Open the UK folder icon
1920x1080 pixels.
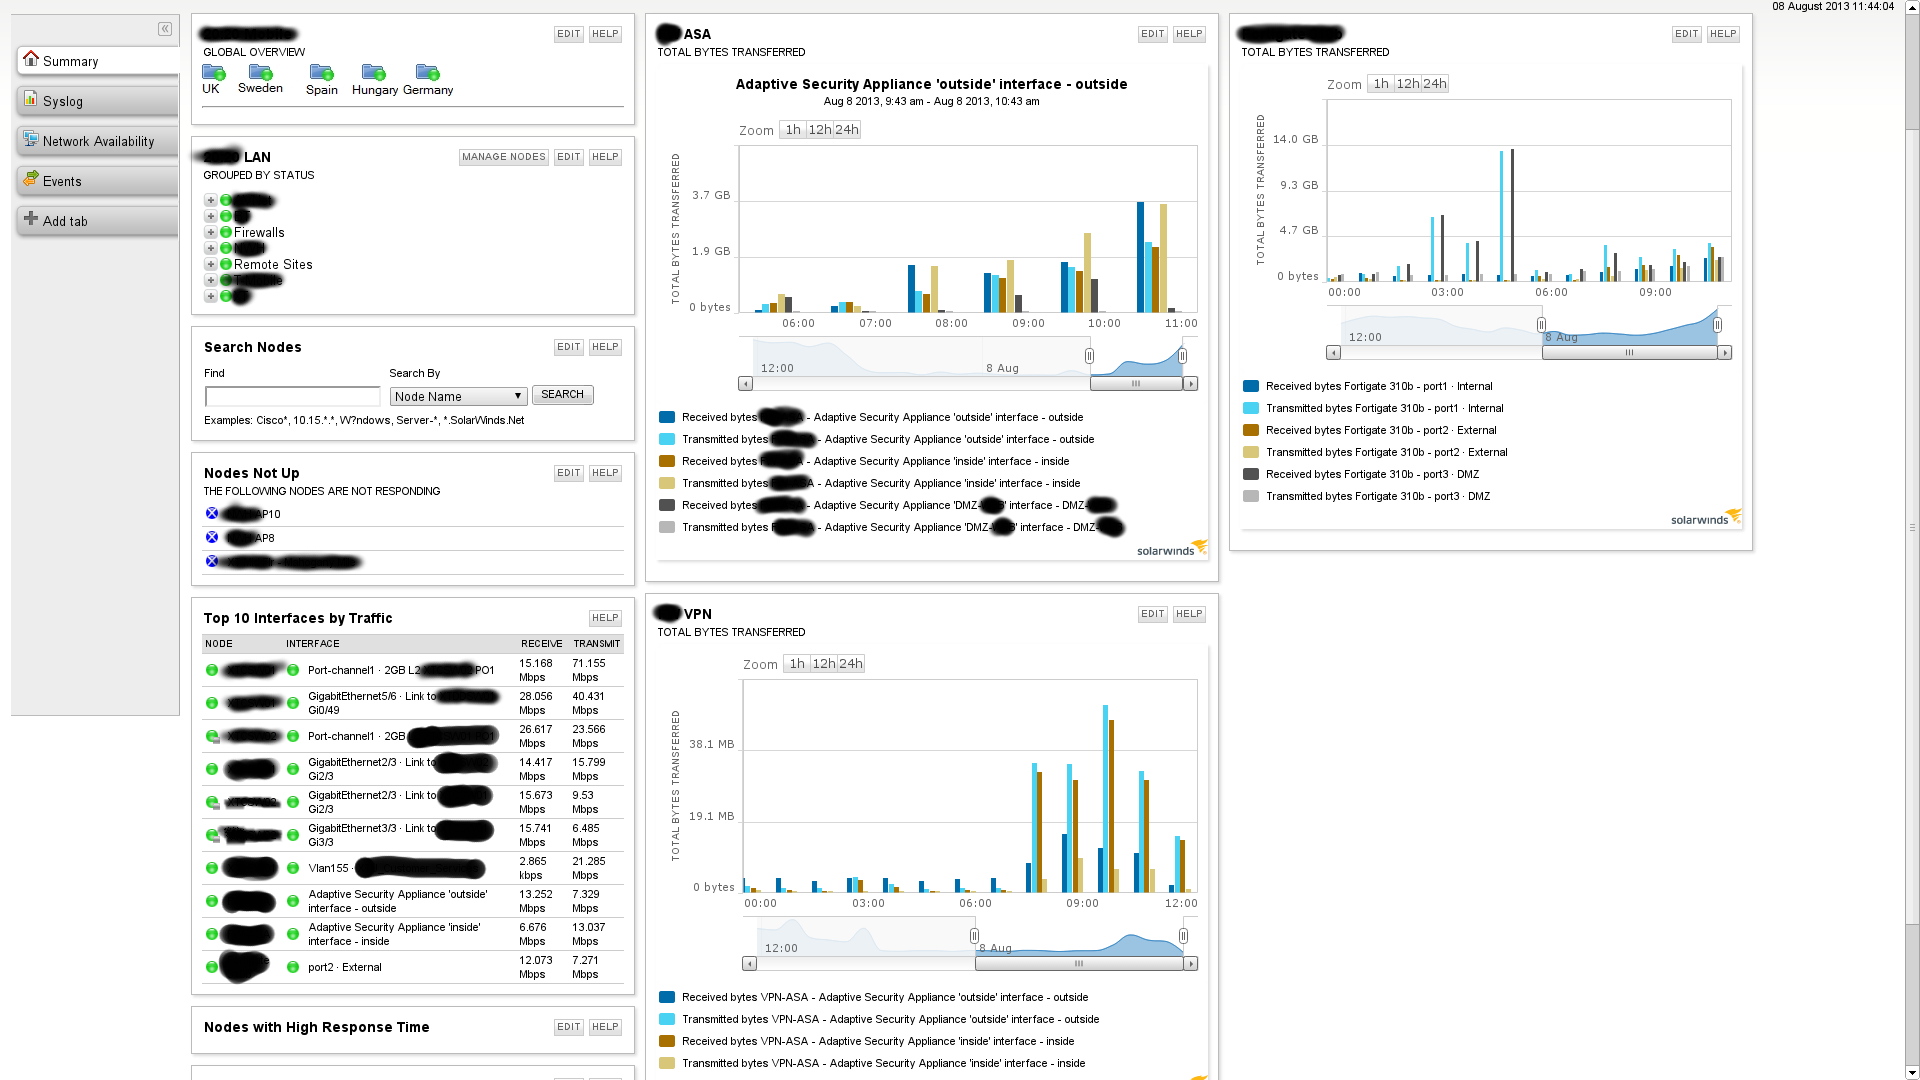point(213,72)
